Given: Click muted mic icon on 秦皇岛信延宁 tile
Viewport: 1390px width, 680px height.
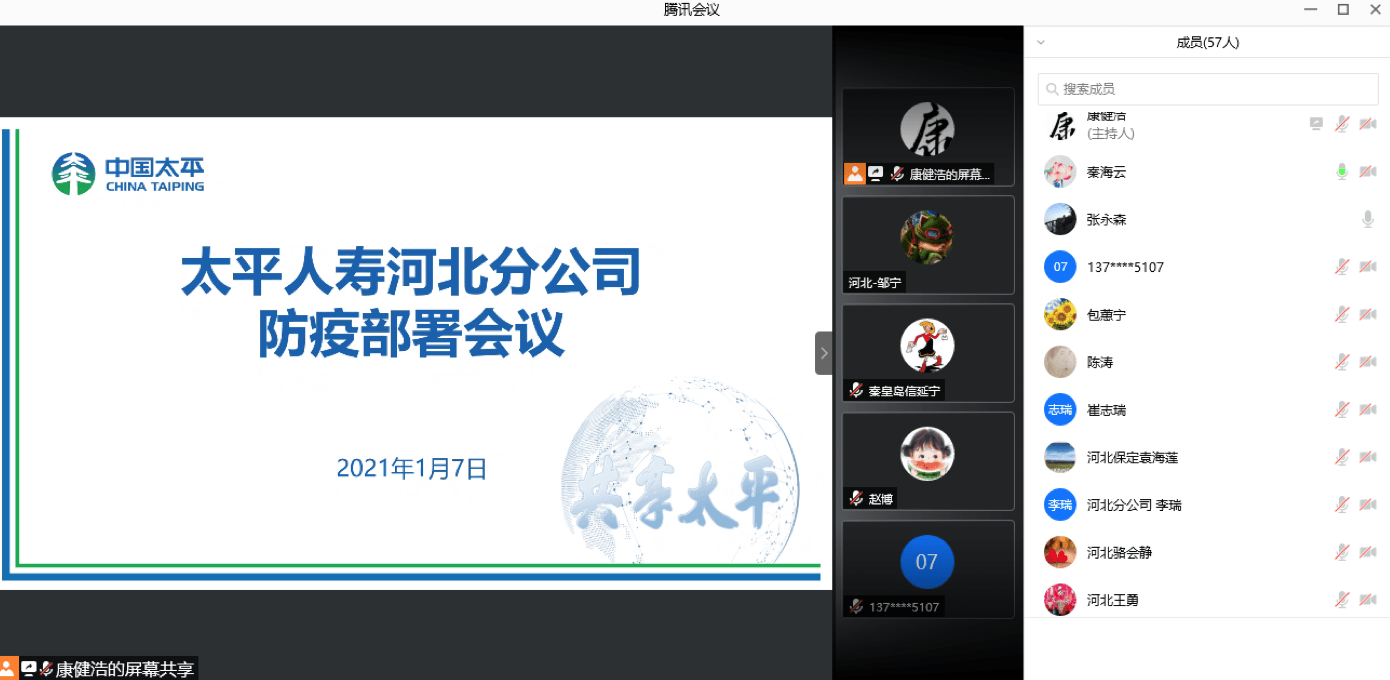Looking at the screenshot, I should [856, 391].
